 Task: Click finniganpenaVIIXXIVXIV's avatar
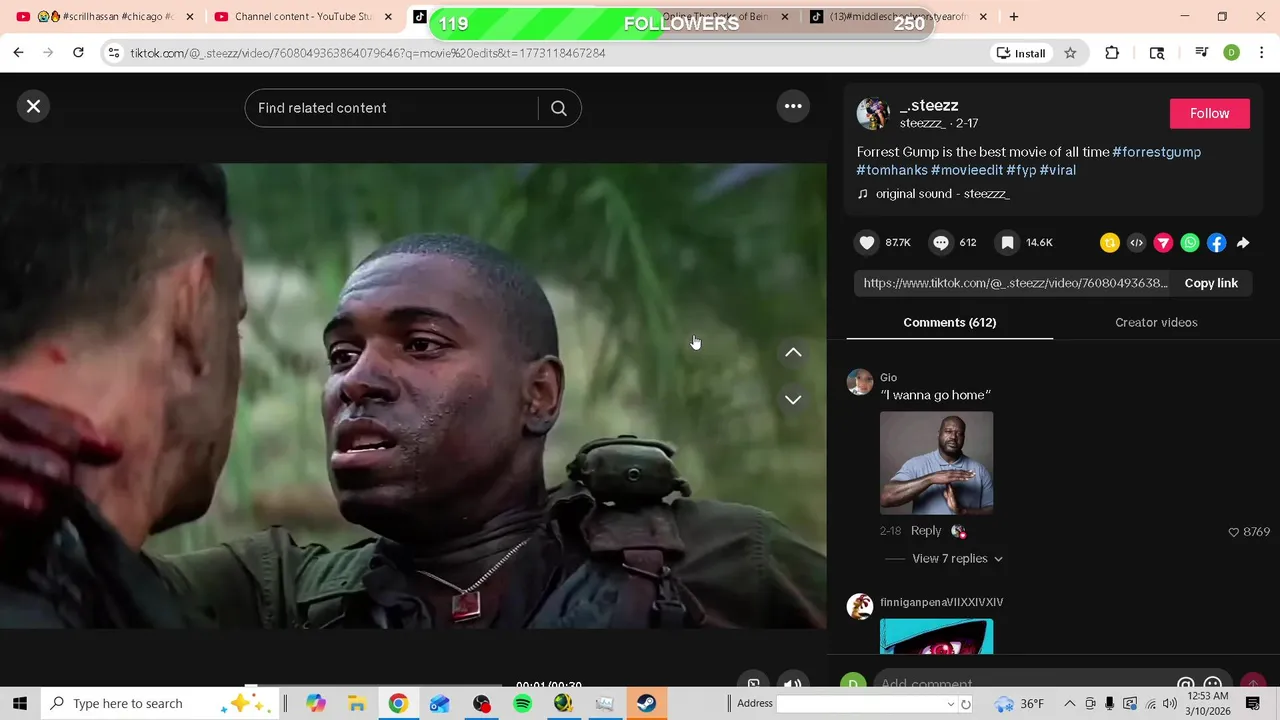tap(860, 606)
